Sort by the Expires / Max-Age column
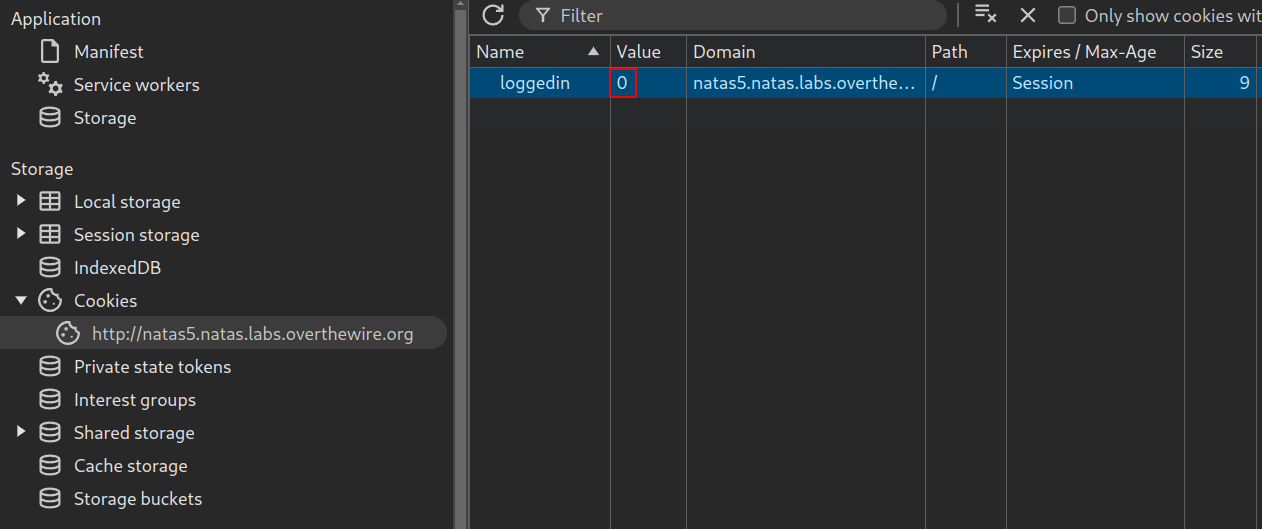This screenshot has width=1262, height=529. (x=1095, y=52)
